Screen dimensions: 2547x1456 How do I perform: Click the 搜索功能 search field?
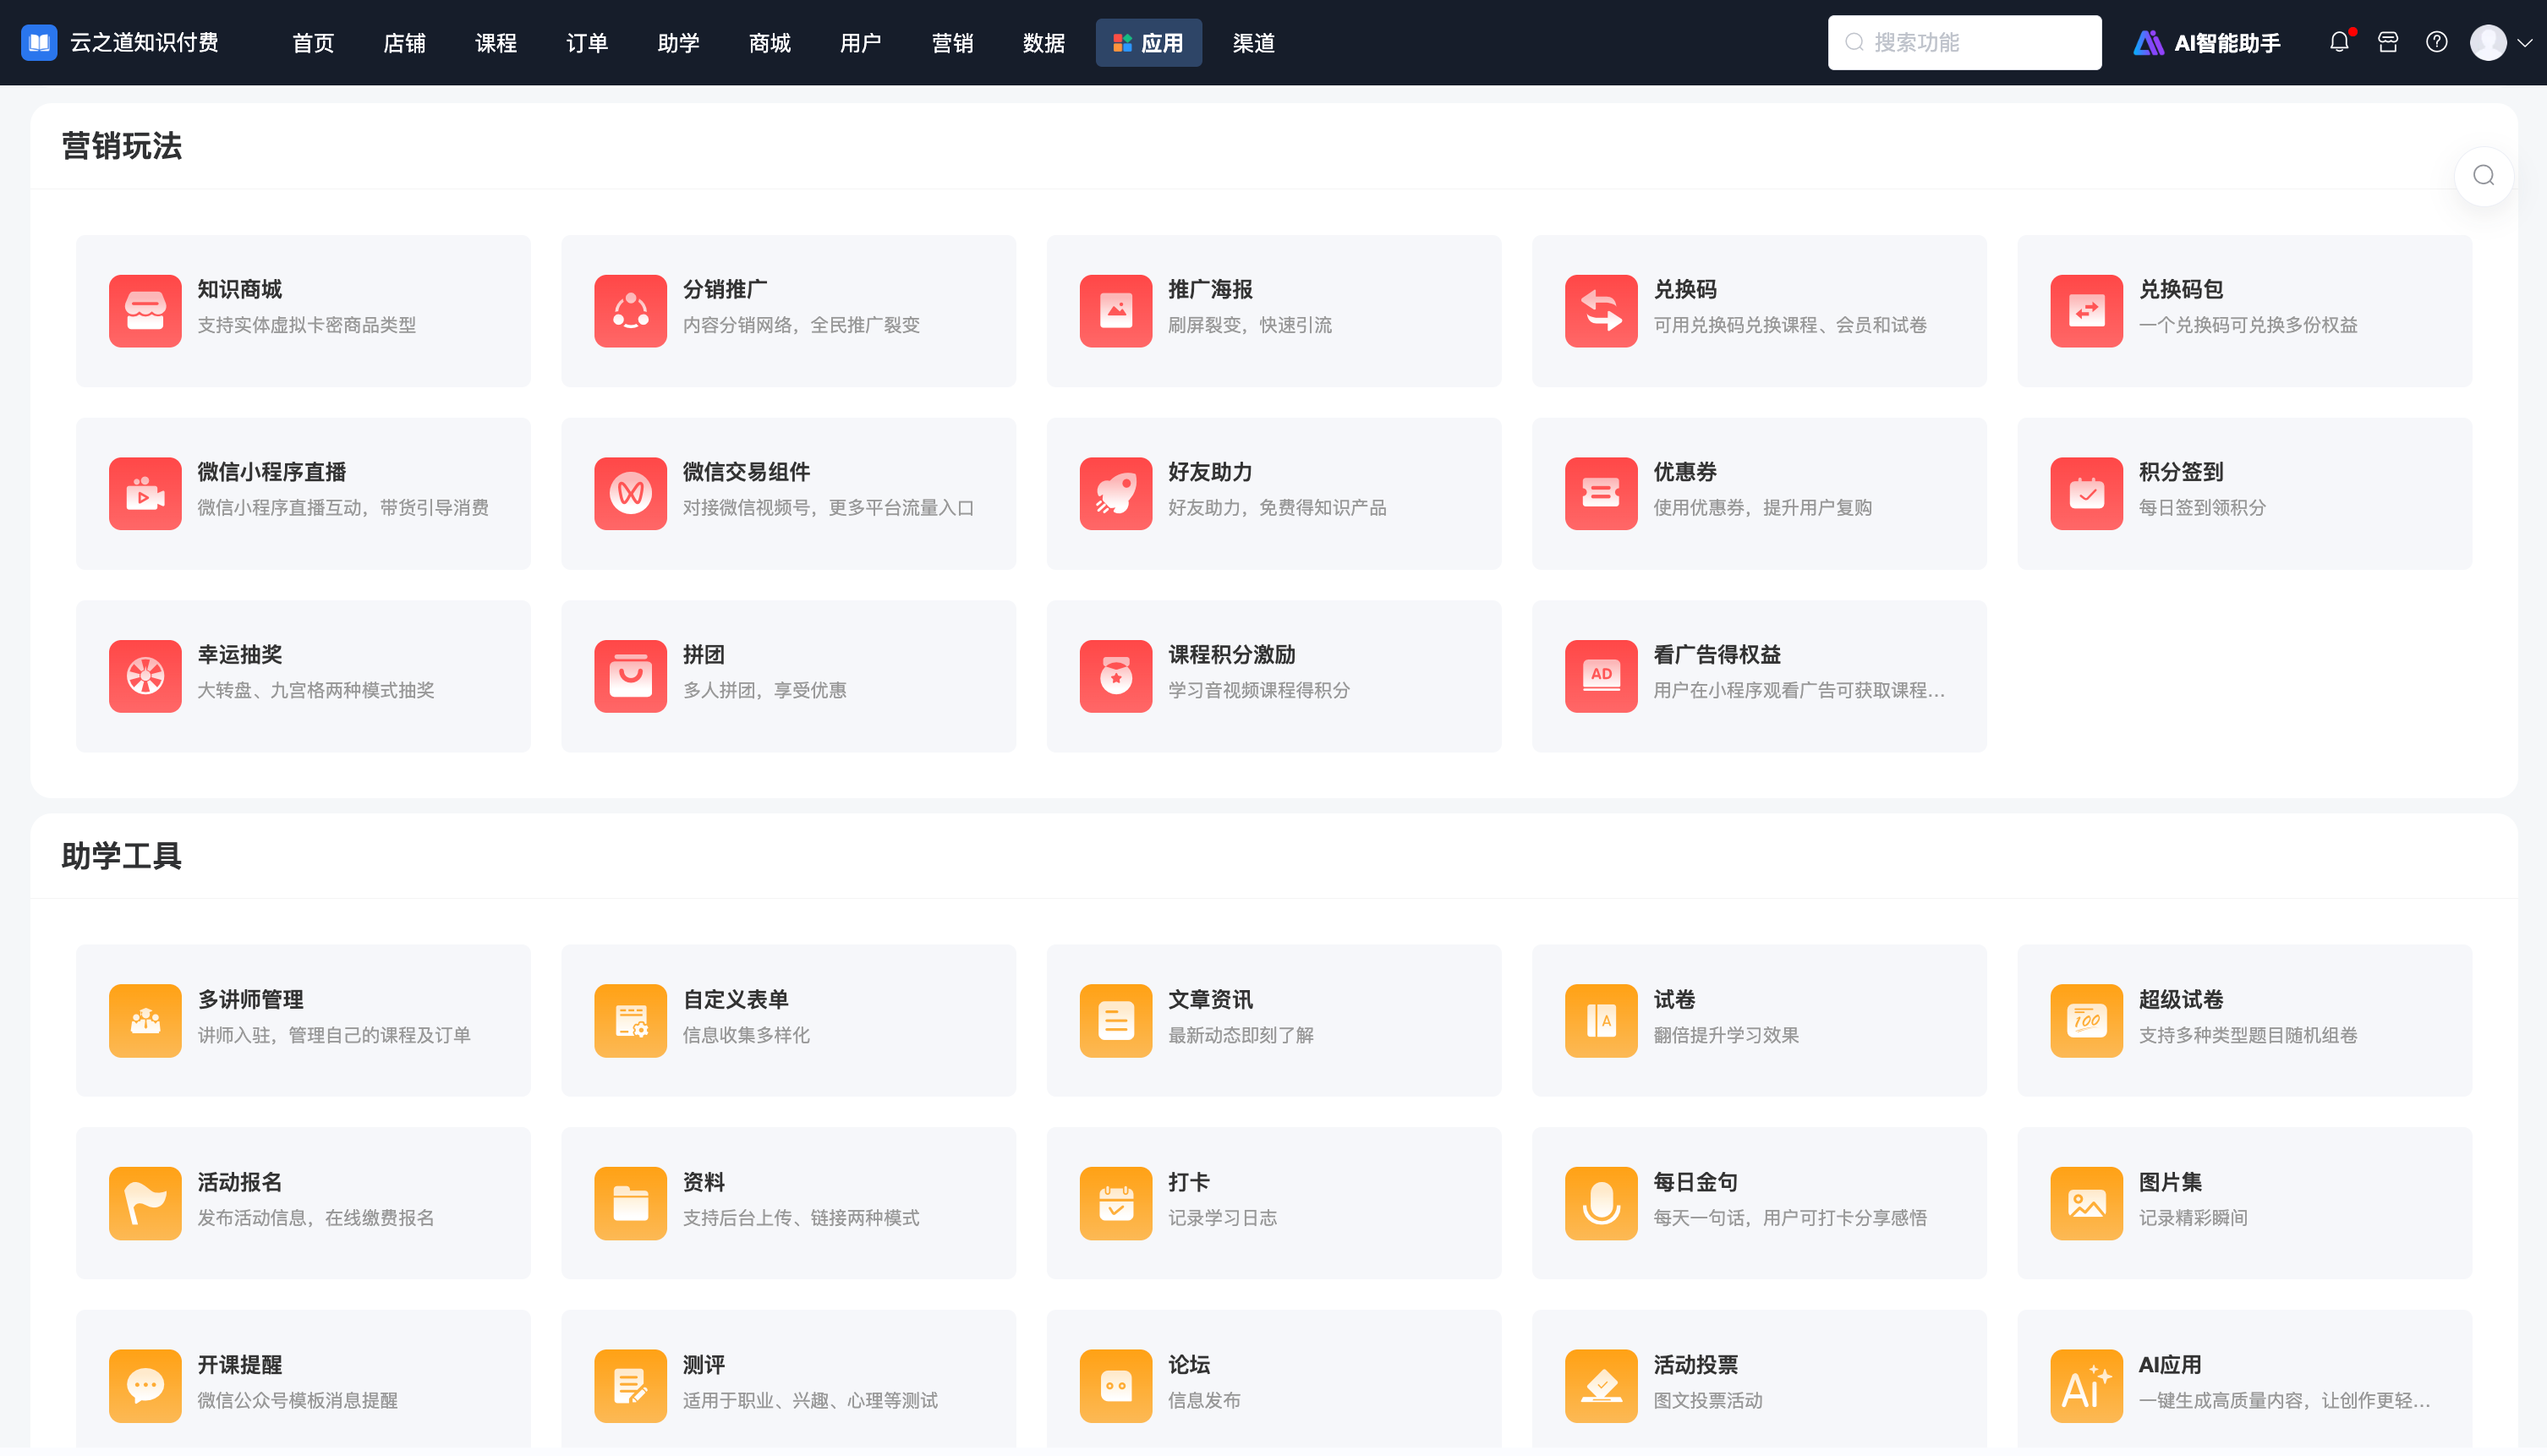[x=1964, y=42]
